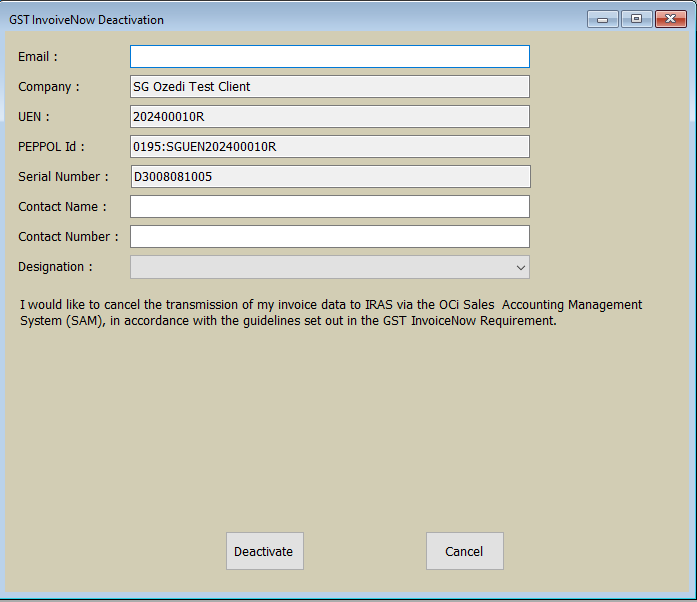This screenshot has width=697, height=602.
Task: Maximize the deactivation dialog window
Action: pos(636,19)
